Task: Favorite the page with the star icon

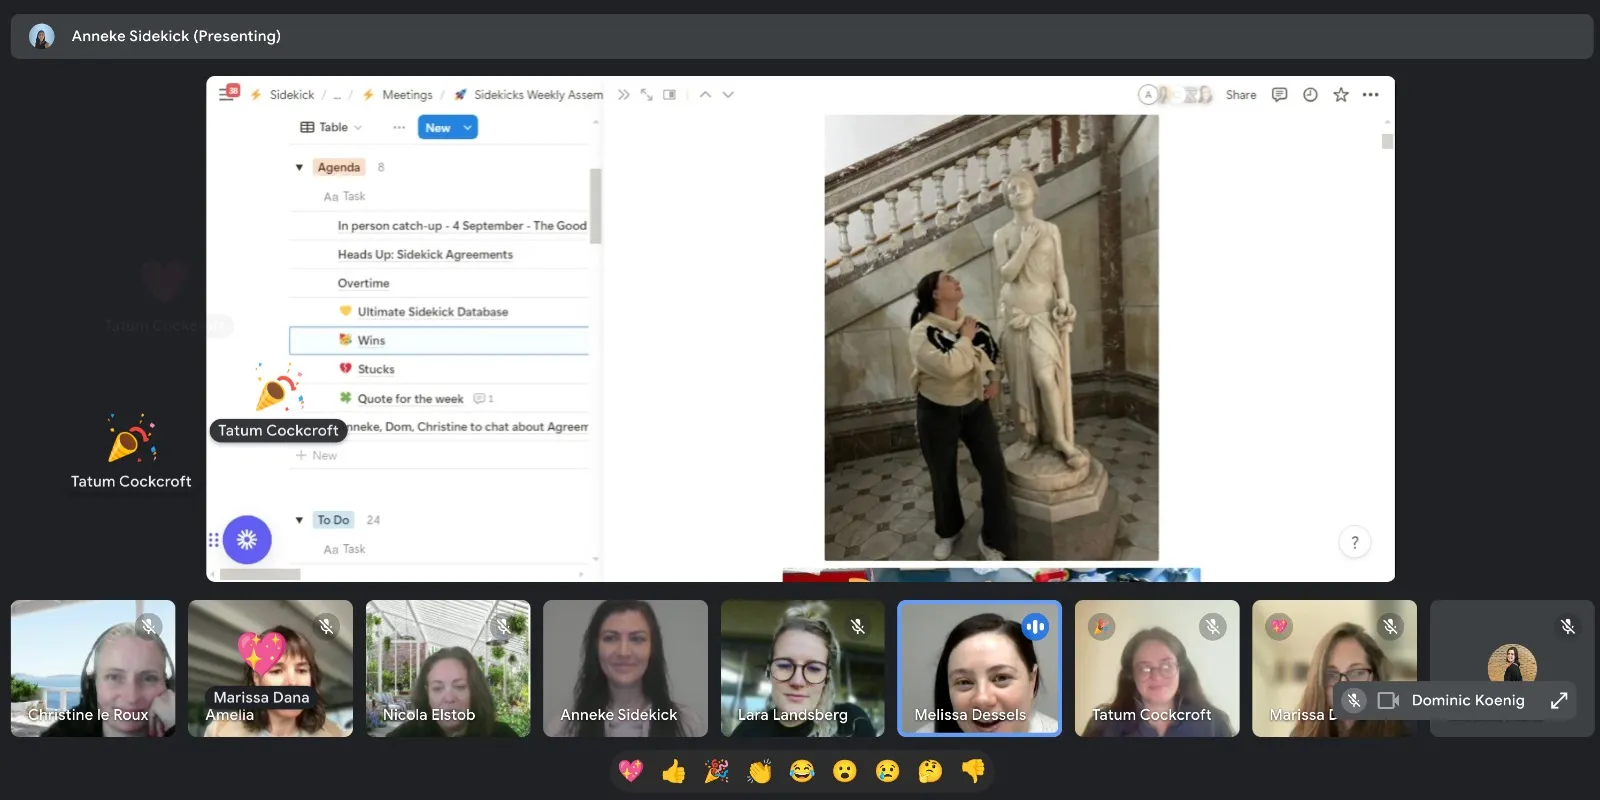Action: [1341, 95]
